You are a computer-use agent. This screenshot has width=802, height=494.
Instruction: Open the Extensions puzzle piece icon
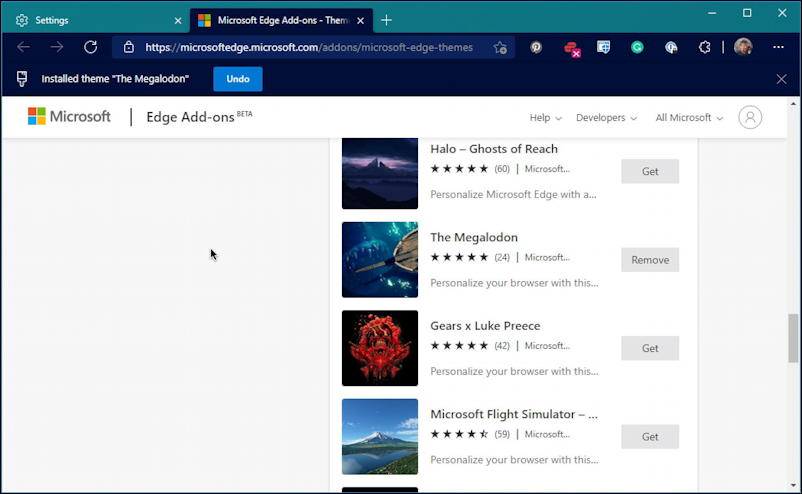(x=704, y=48)
